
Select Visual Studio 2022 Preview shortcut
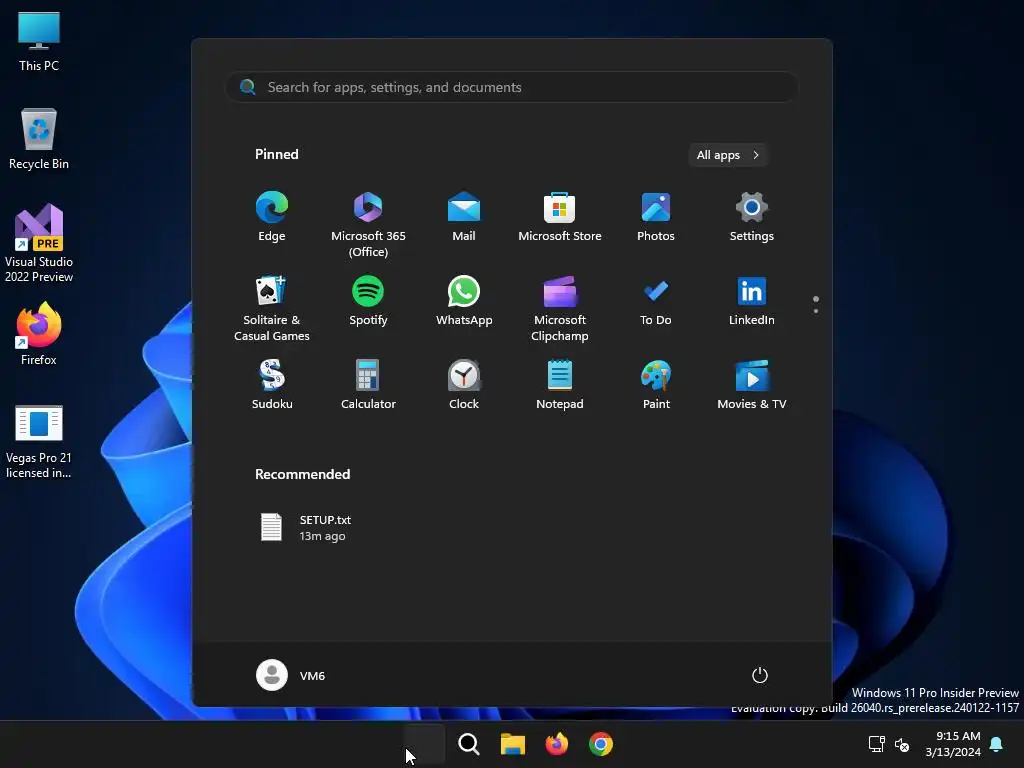click(39, 243)
